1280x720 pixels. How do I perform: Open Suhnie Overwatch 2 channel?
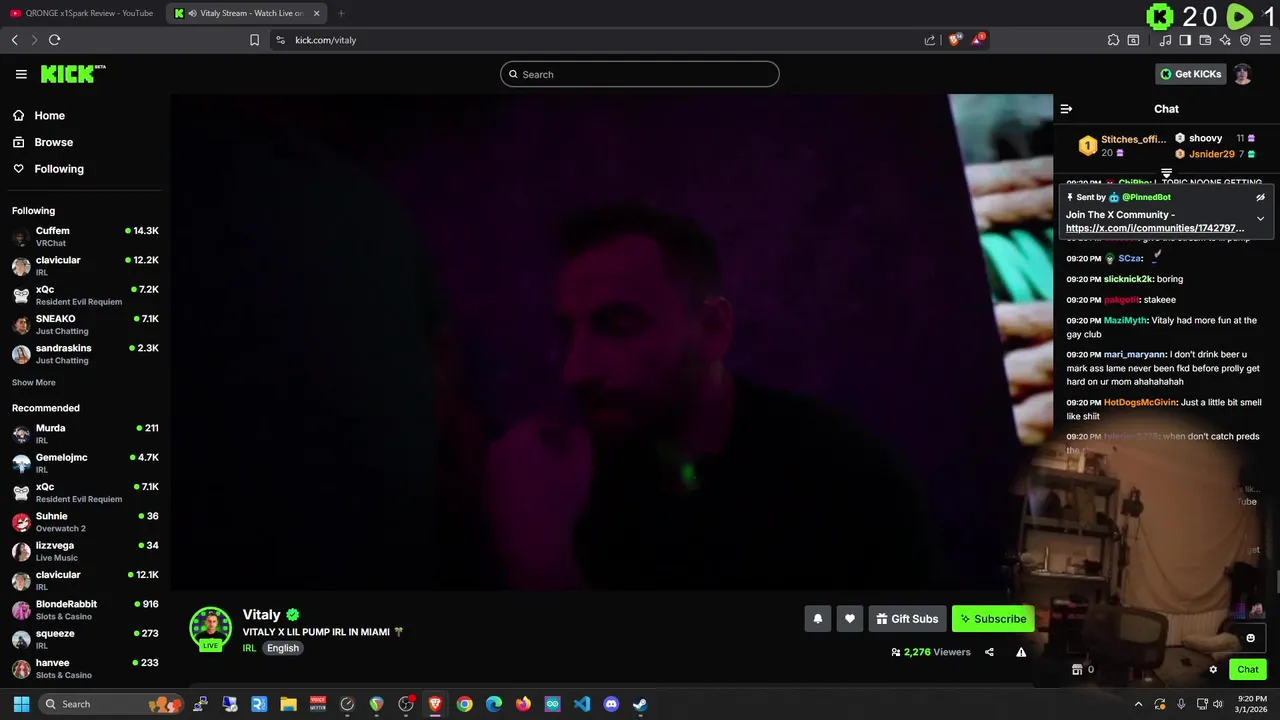coord(84,522)
